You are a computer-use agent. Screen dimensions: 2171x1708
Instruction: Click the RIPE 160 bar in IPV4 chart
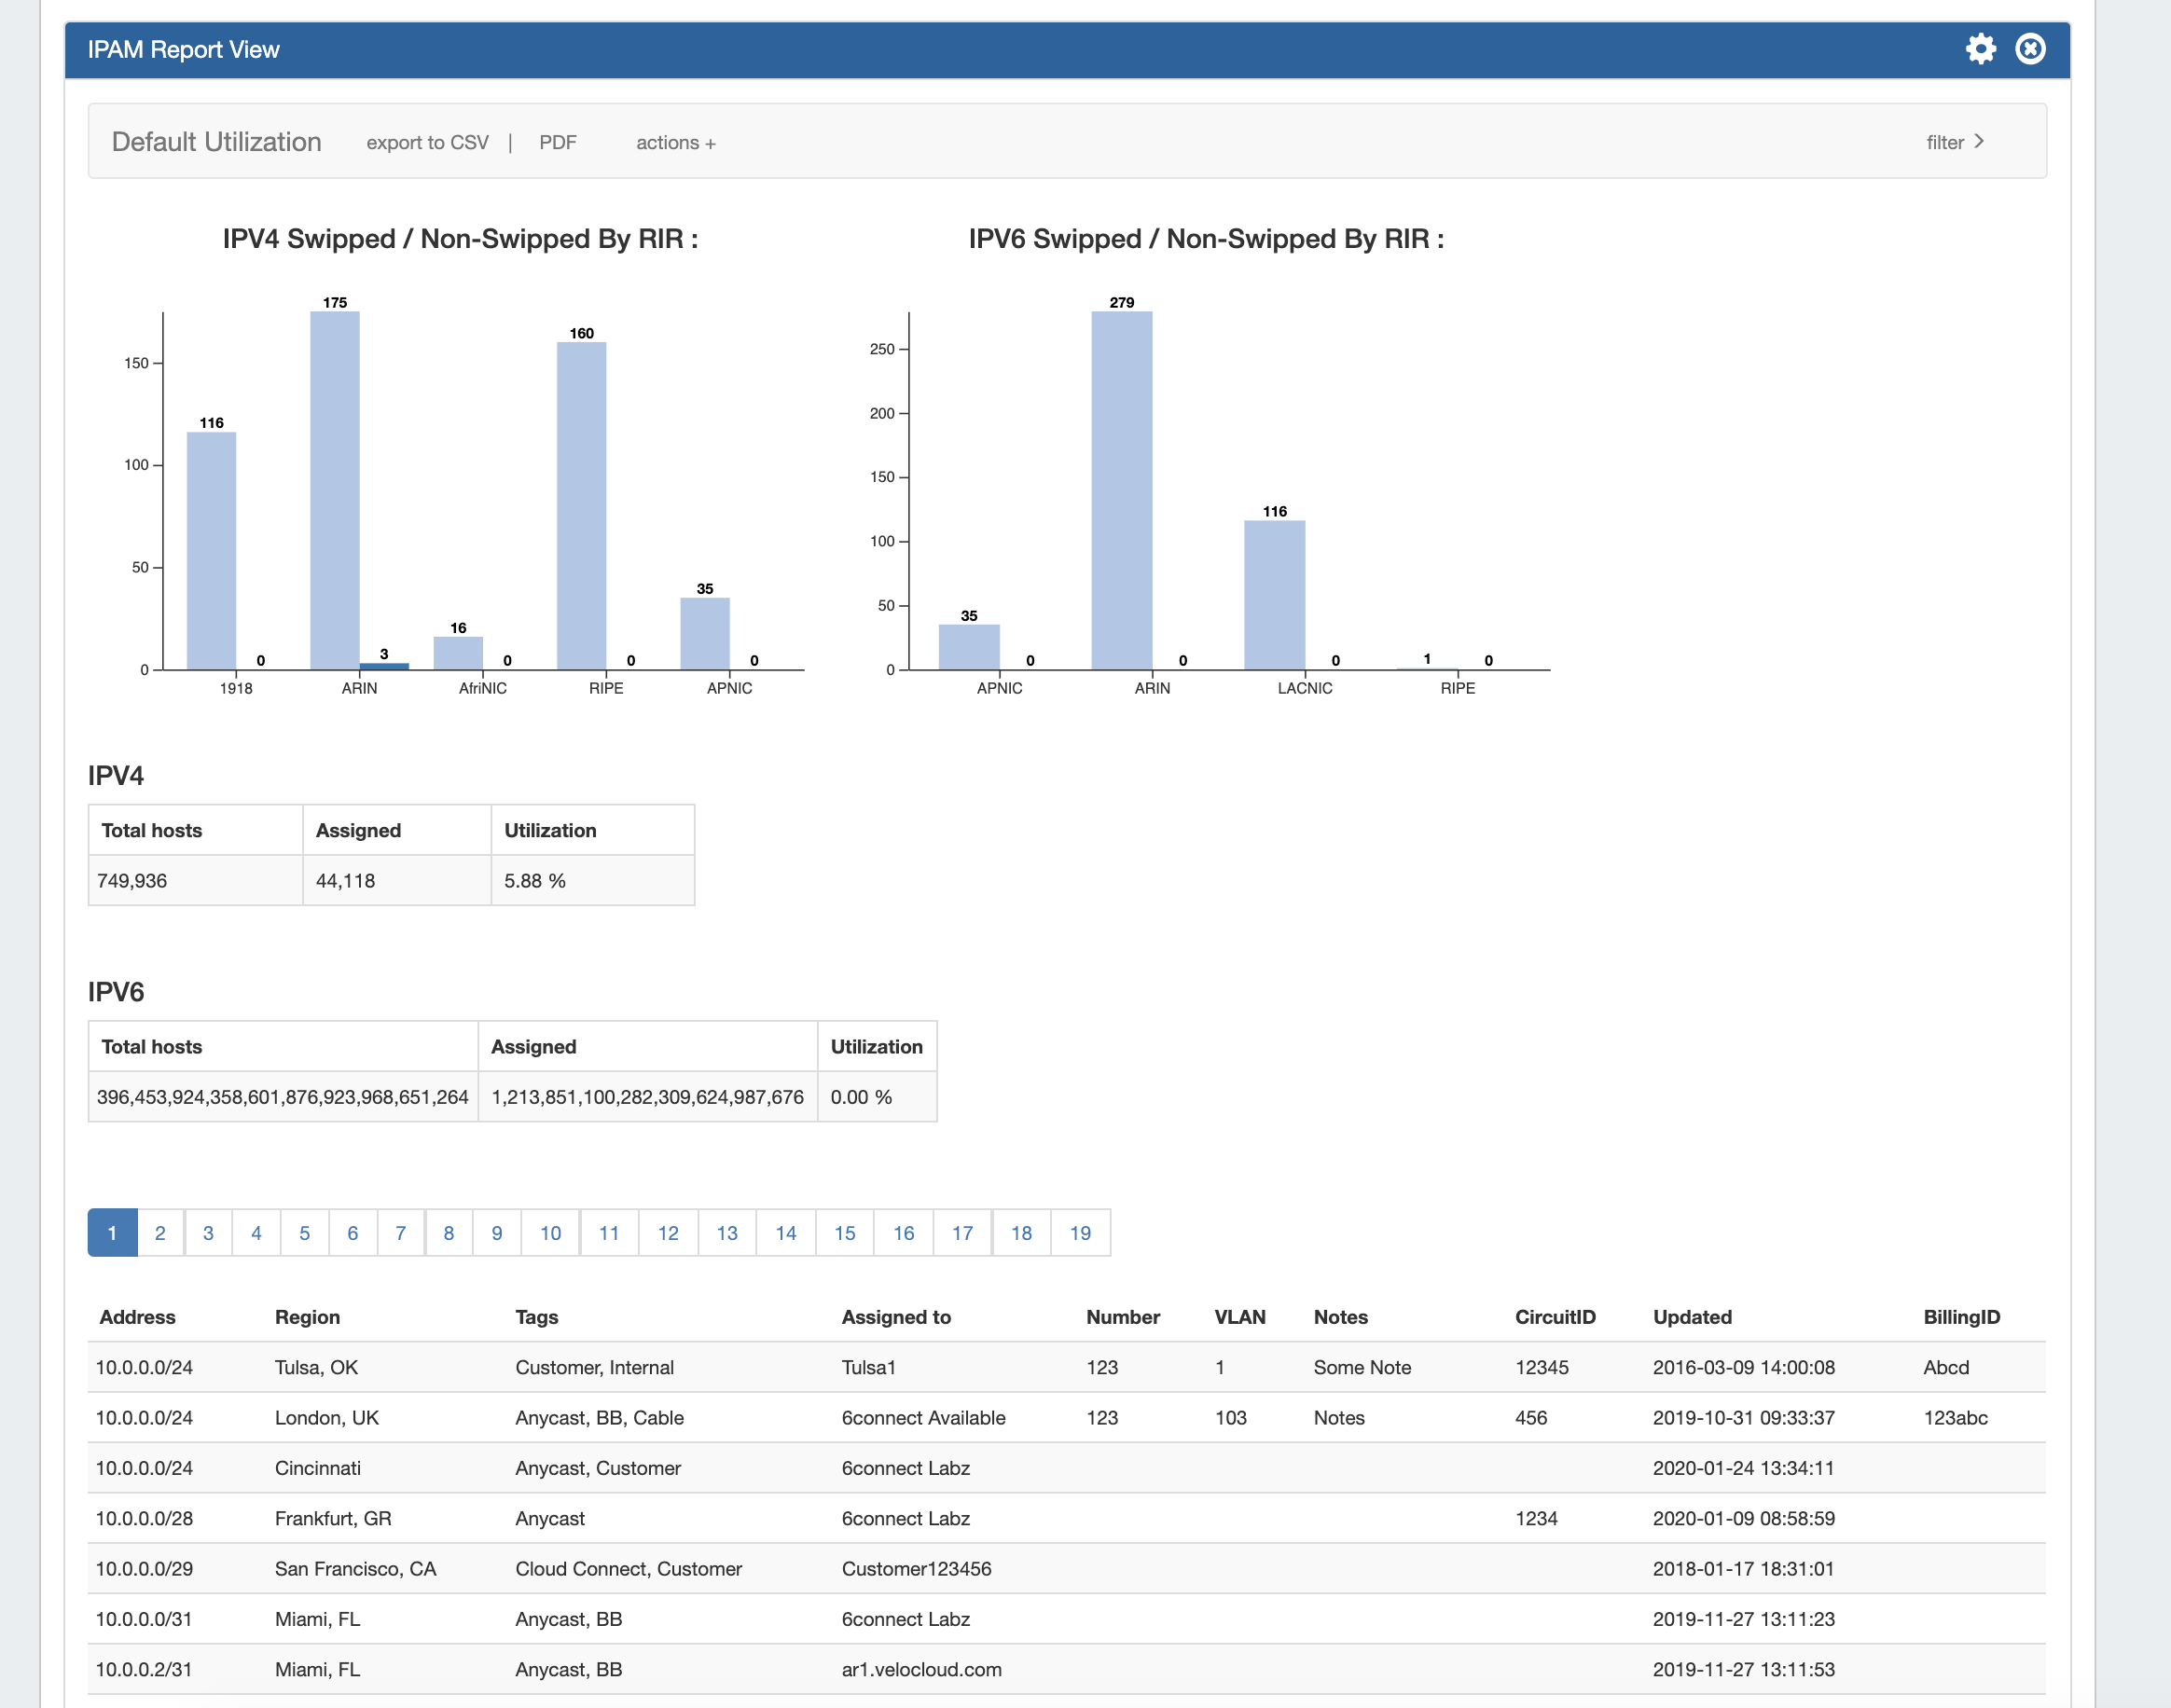pyautogui.click(x=581, y=505)
